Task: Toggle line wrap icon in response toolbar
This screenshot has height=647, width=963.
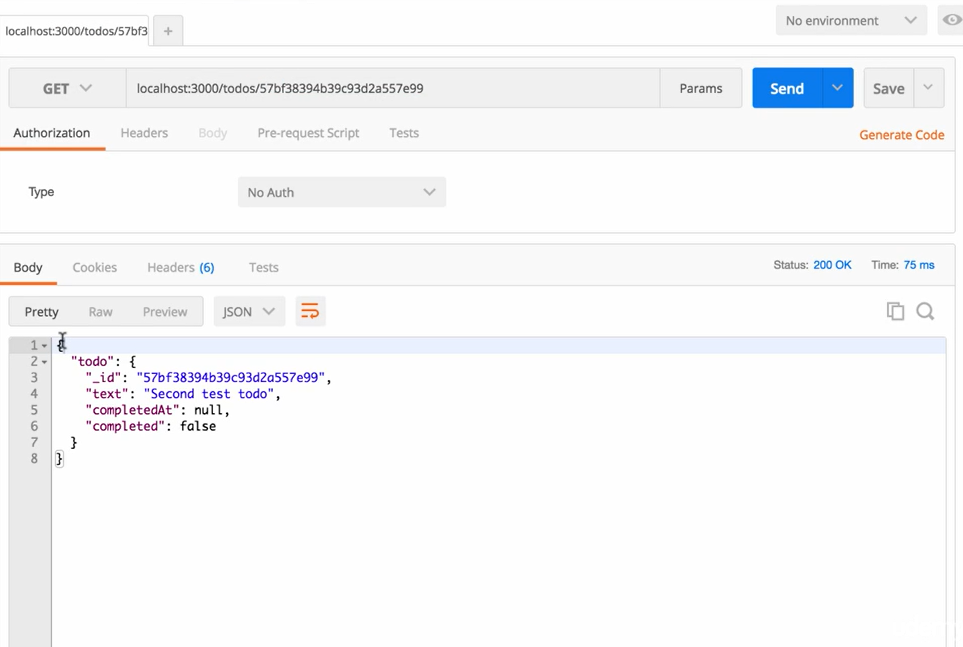Action: [310, 312]
